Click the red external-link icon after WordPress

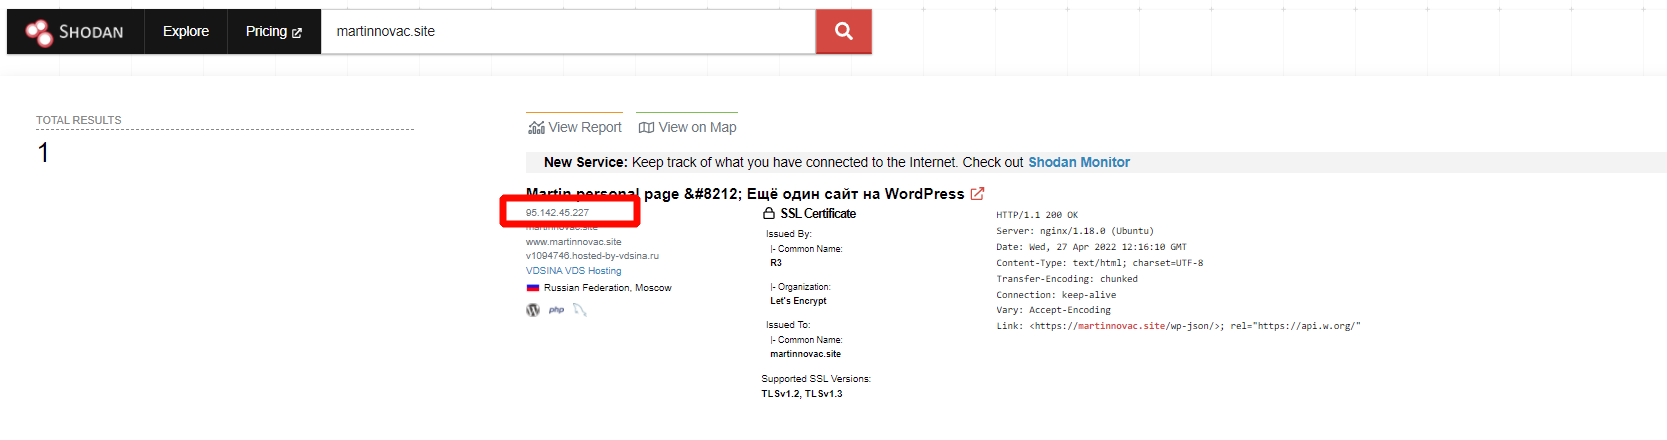pos(977,194)
